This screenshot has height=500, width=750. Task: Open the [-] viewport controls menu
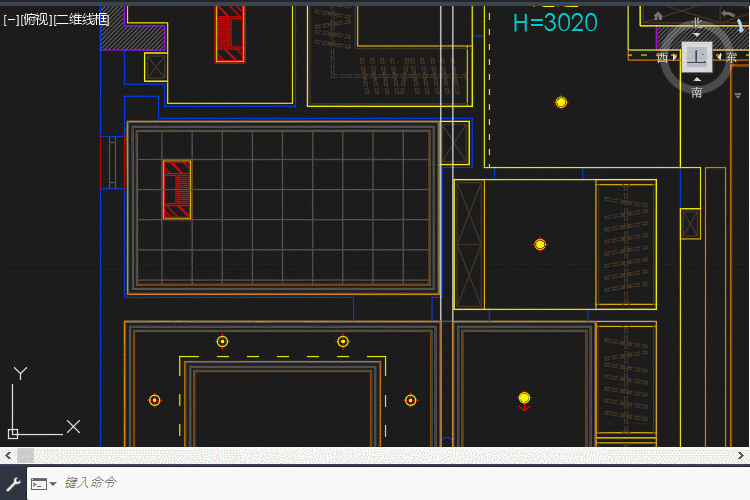click(x=11, y=20)
